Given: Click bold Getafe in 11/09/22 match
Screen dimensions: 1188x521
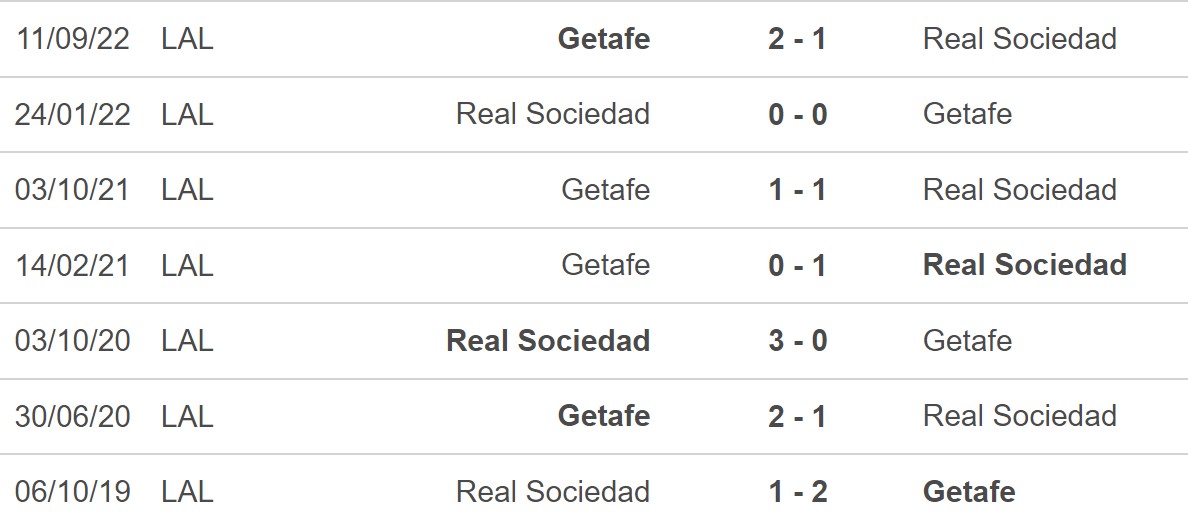Looking at the screenshot, I should point(604,39).
